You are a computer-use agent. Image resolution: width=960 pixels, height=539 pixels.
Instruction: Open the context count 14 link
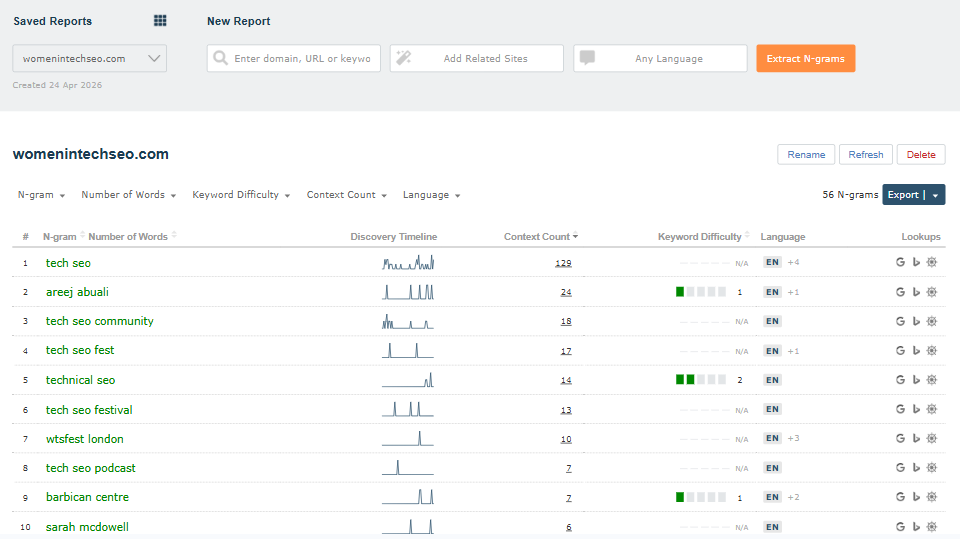click(566, 380)
